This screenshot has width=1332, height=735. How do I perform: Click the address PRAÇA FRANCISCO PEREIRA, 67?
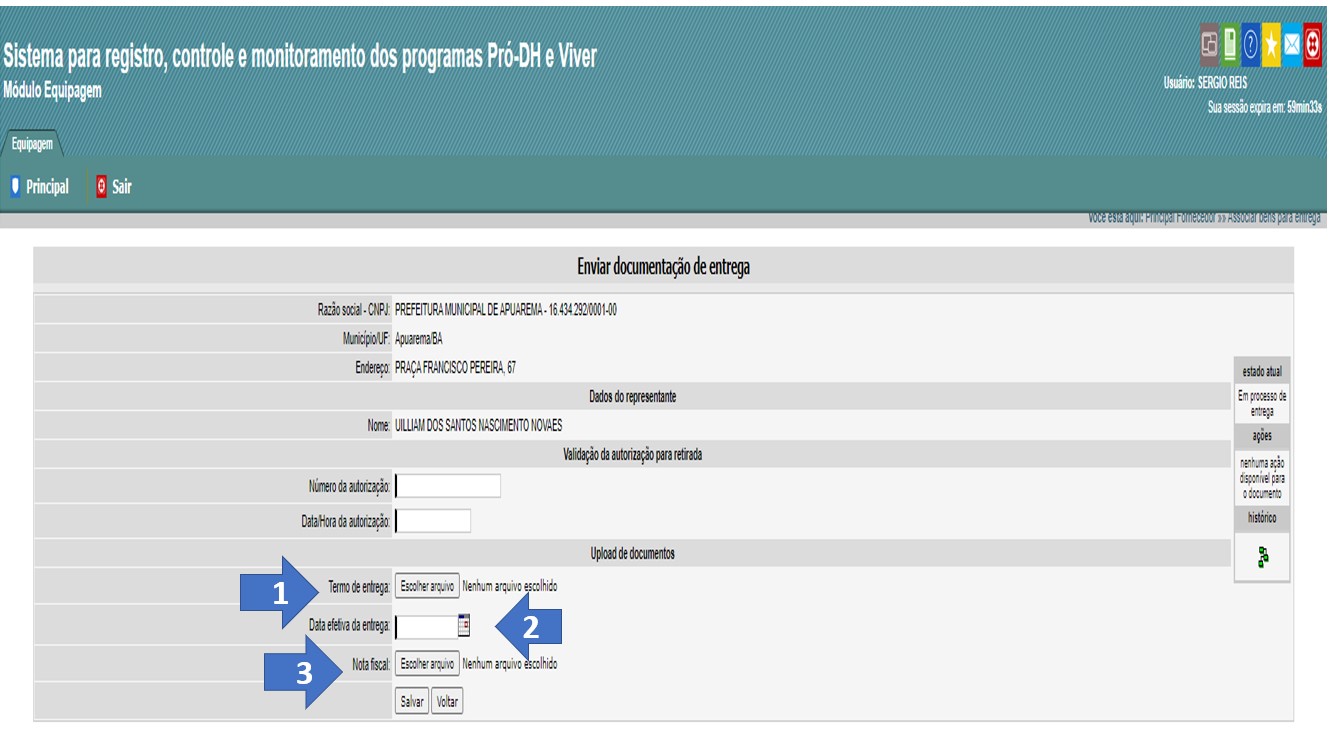click(456, 368)
